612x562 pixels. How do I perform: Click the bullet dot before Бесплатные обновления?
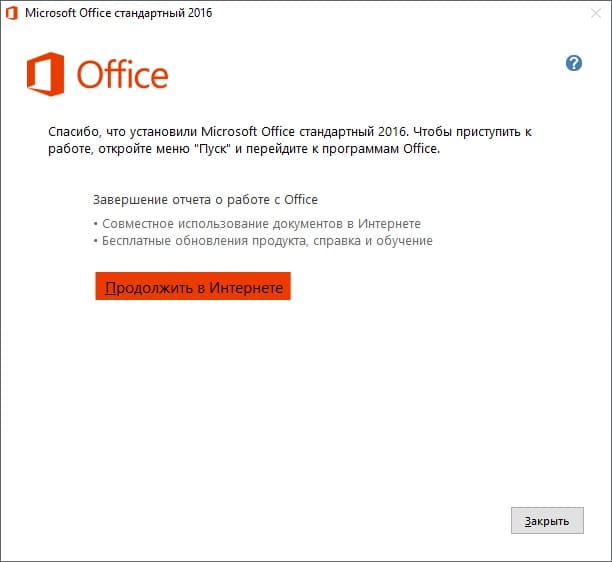(96, 241)
